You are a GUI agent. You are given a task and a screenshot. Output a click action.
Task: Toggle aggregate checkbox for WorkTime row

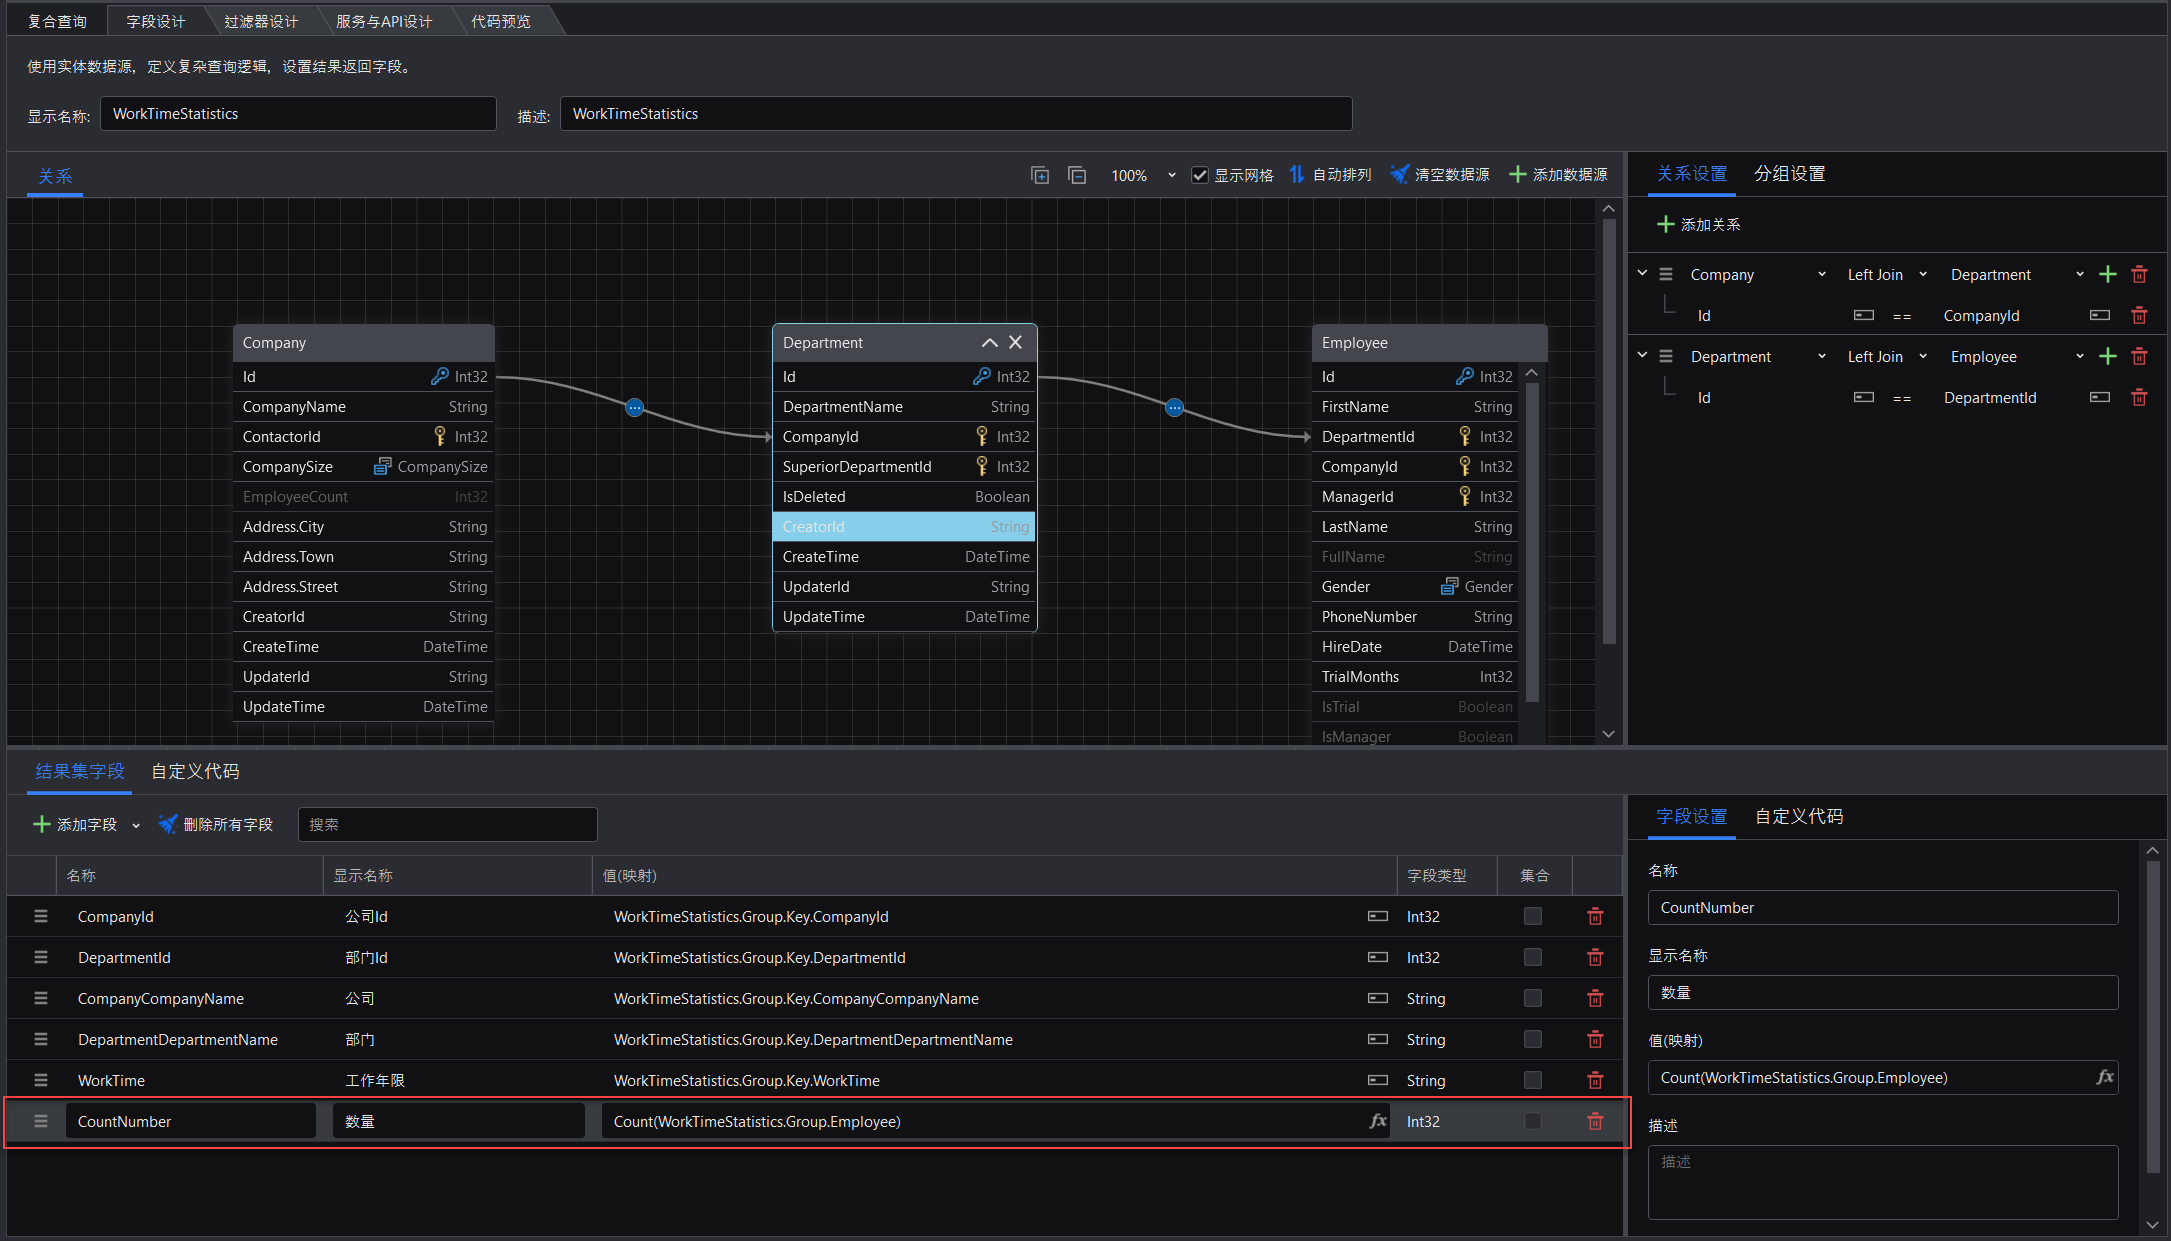click(x=1533, y=1080)
